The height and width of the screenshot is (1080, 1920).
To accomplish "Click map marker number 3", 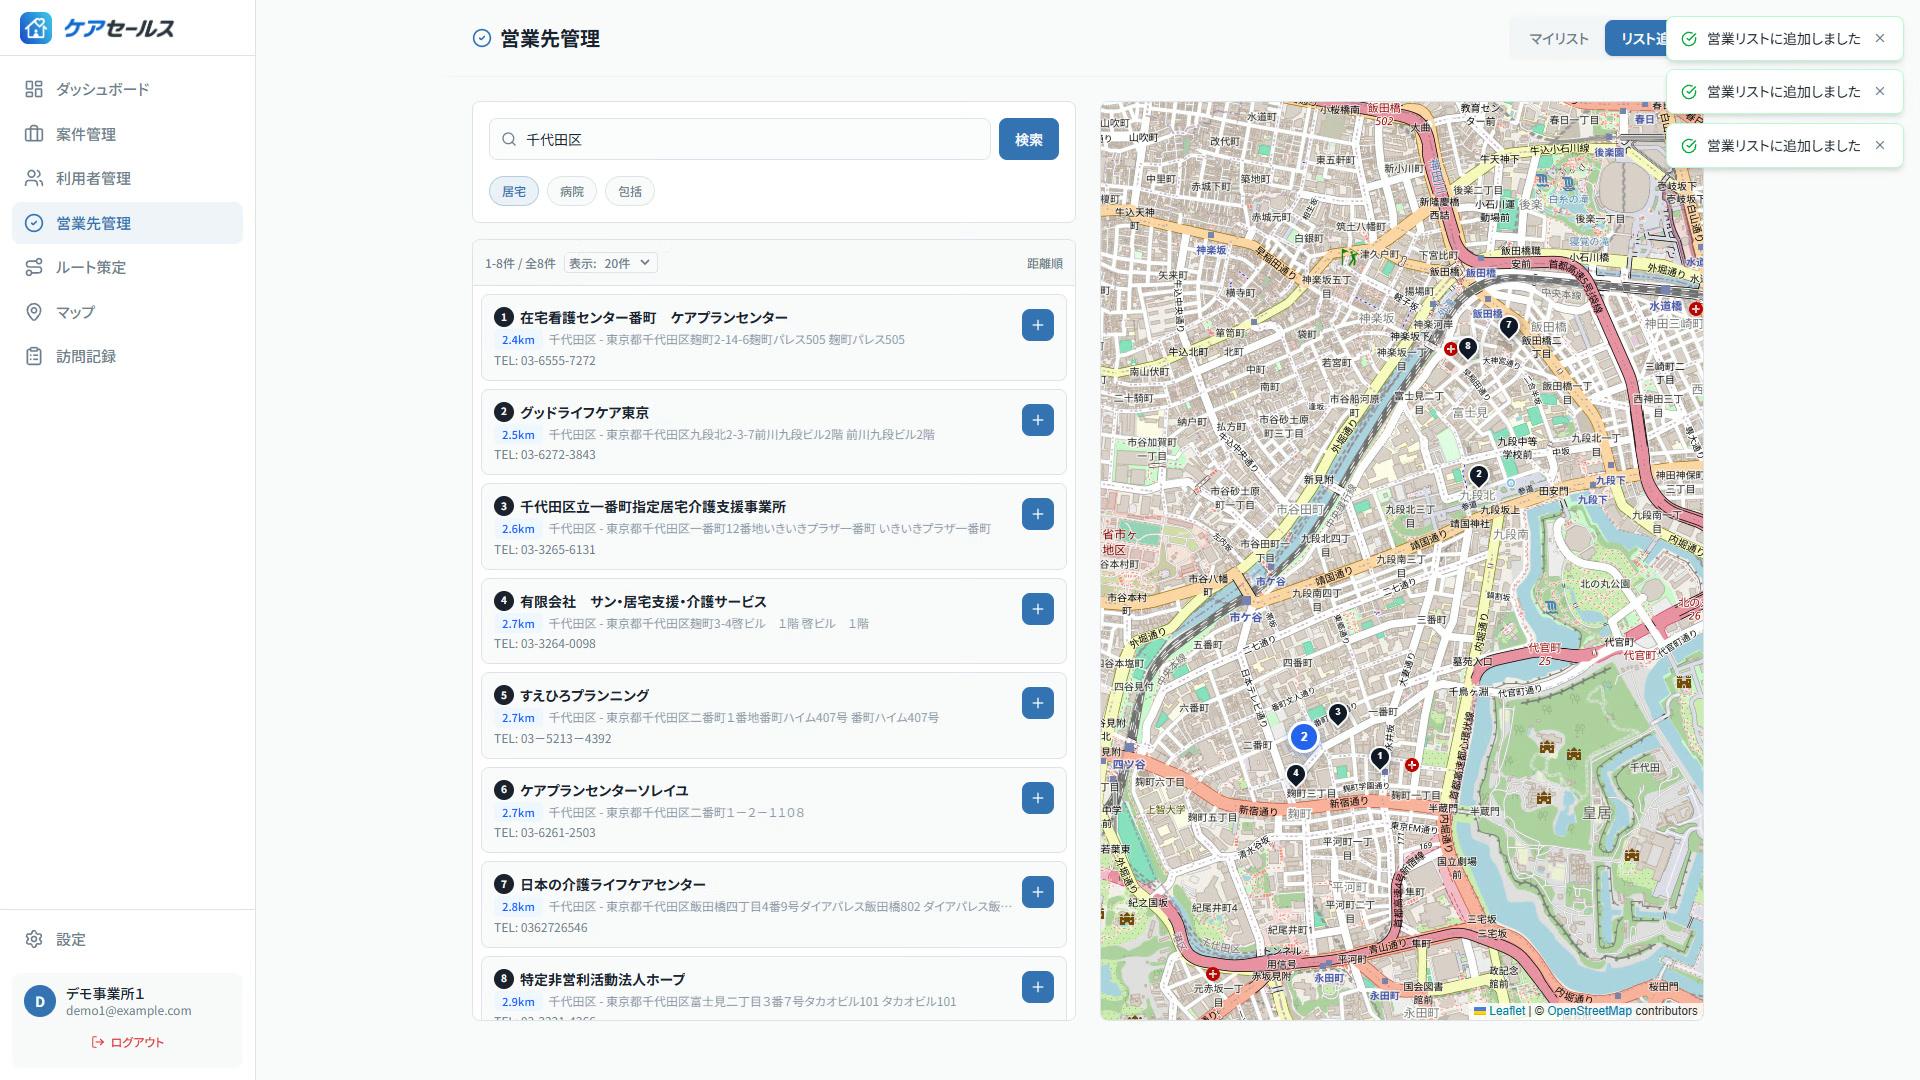I will (1337, 714).
